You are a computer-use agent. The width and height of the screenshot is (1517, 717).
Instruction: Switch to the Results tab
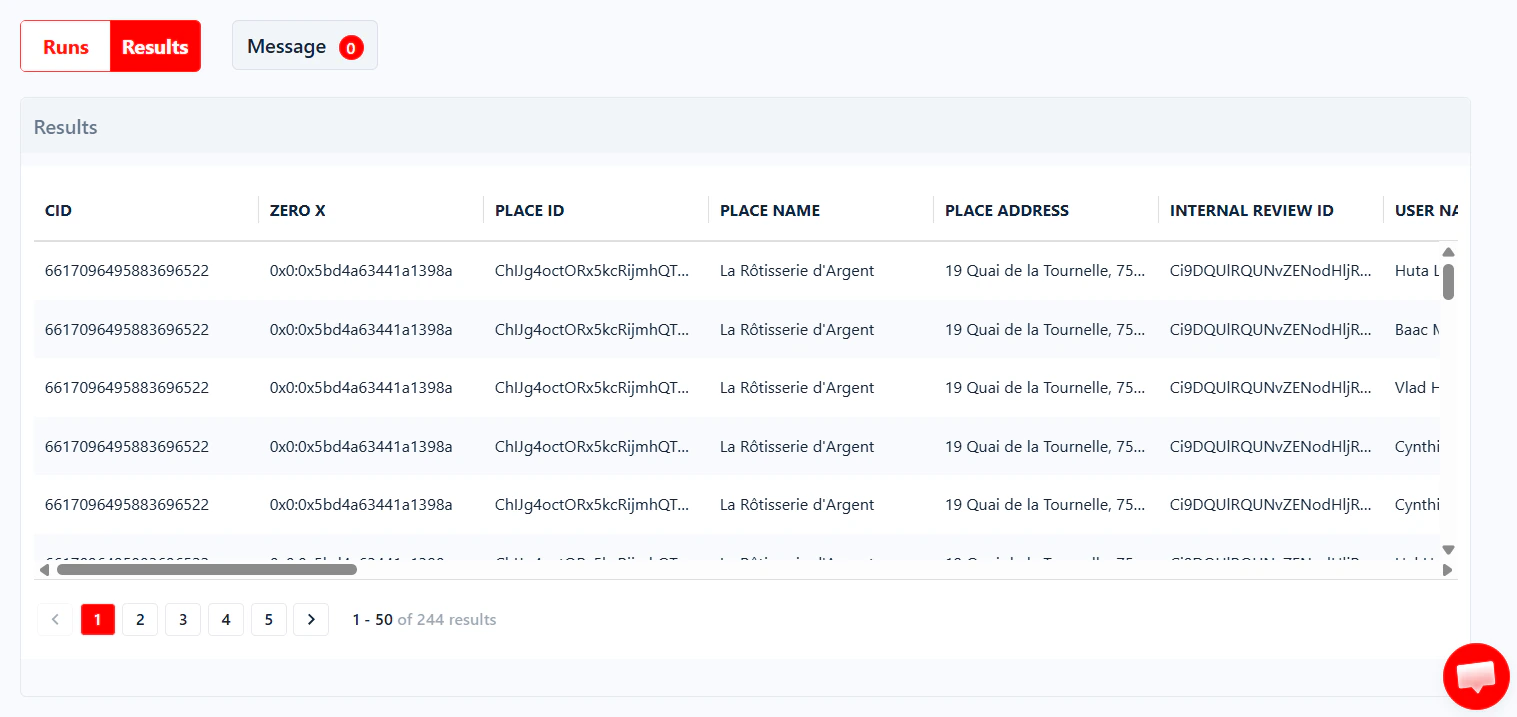(155, 47)
